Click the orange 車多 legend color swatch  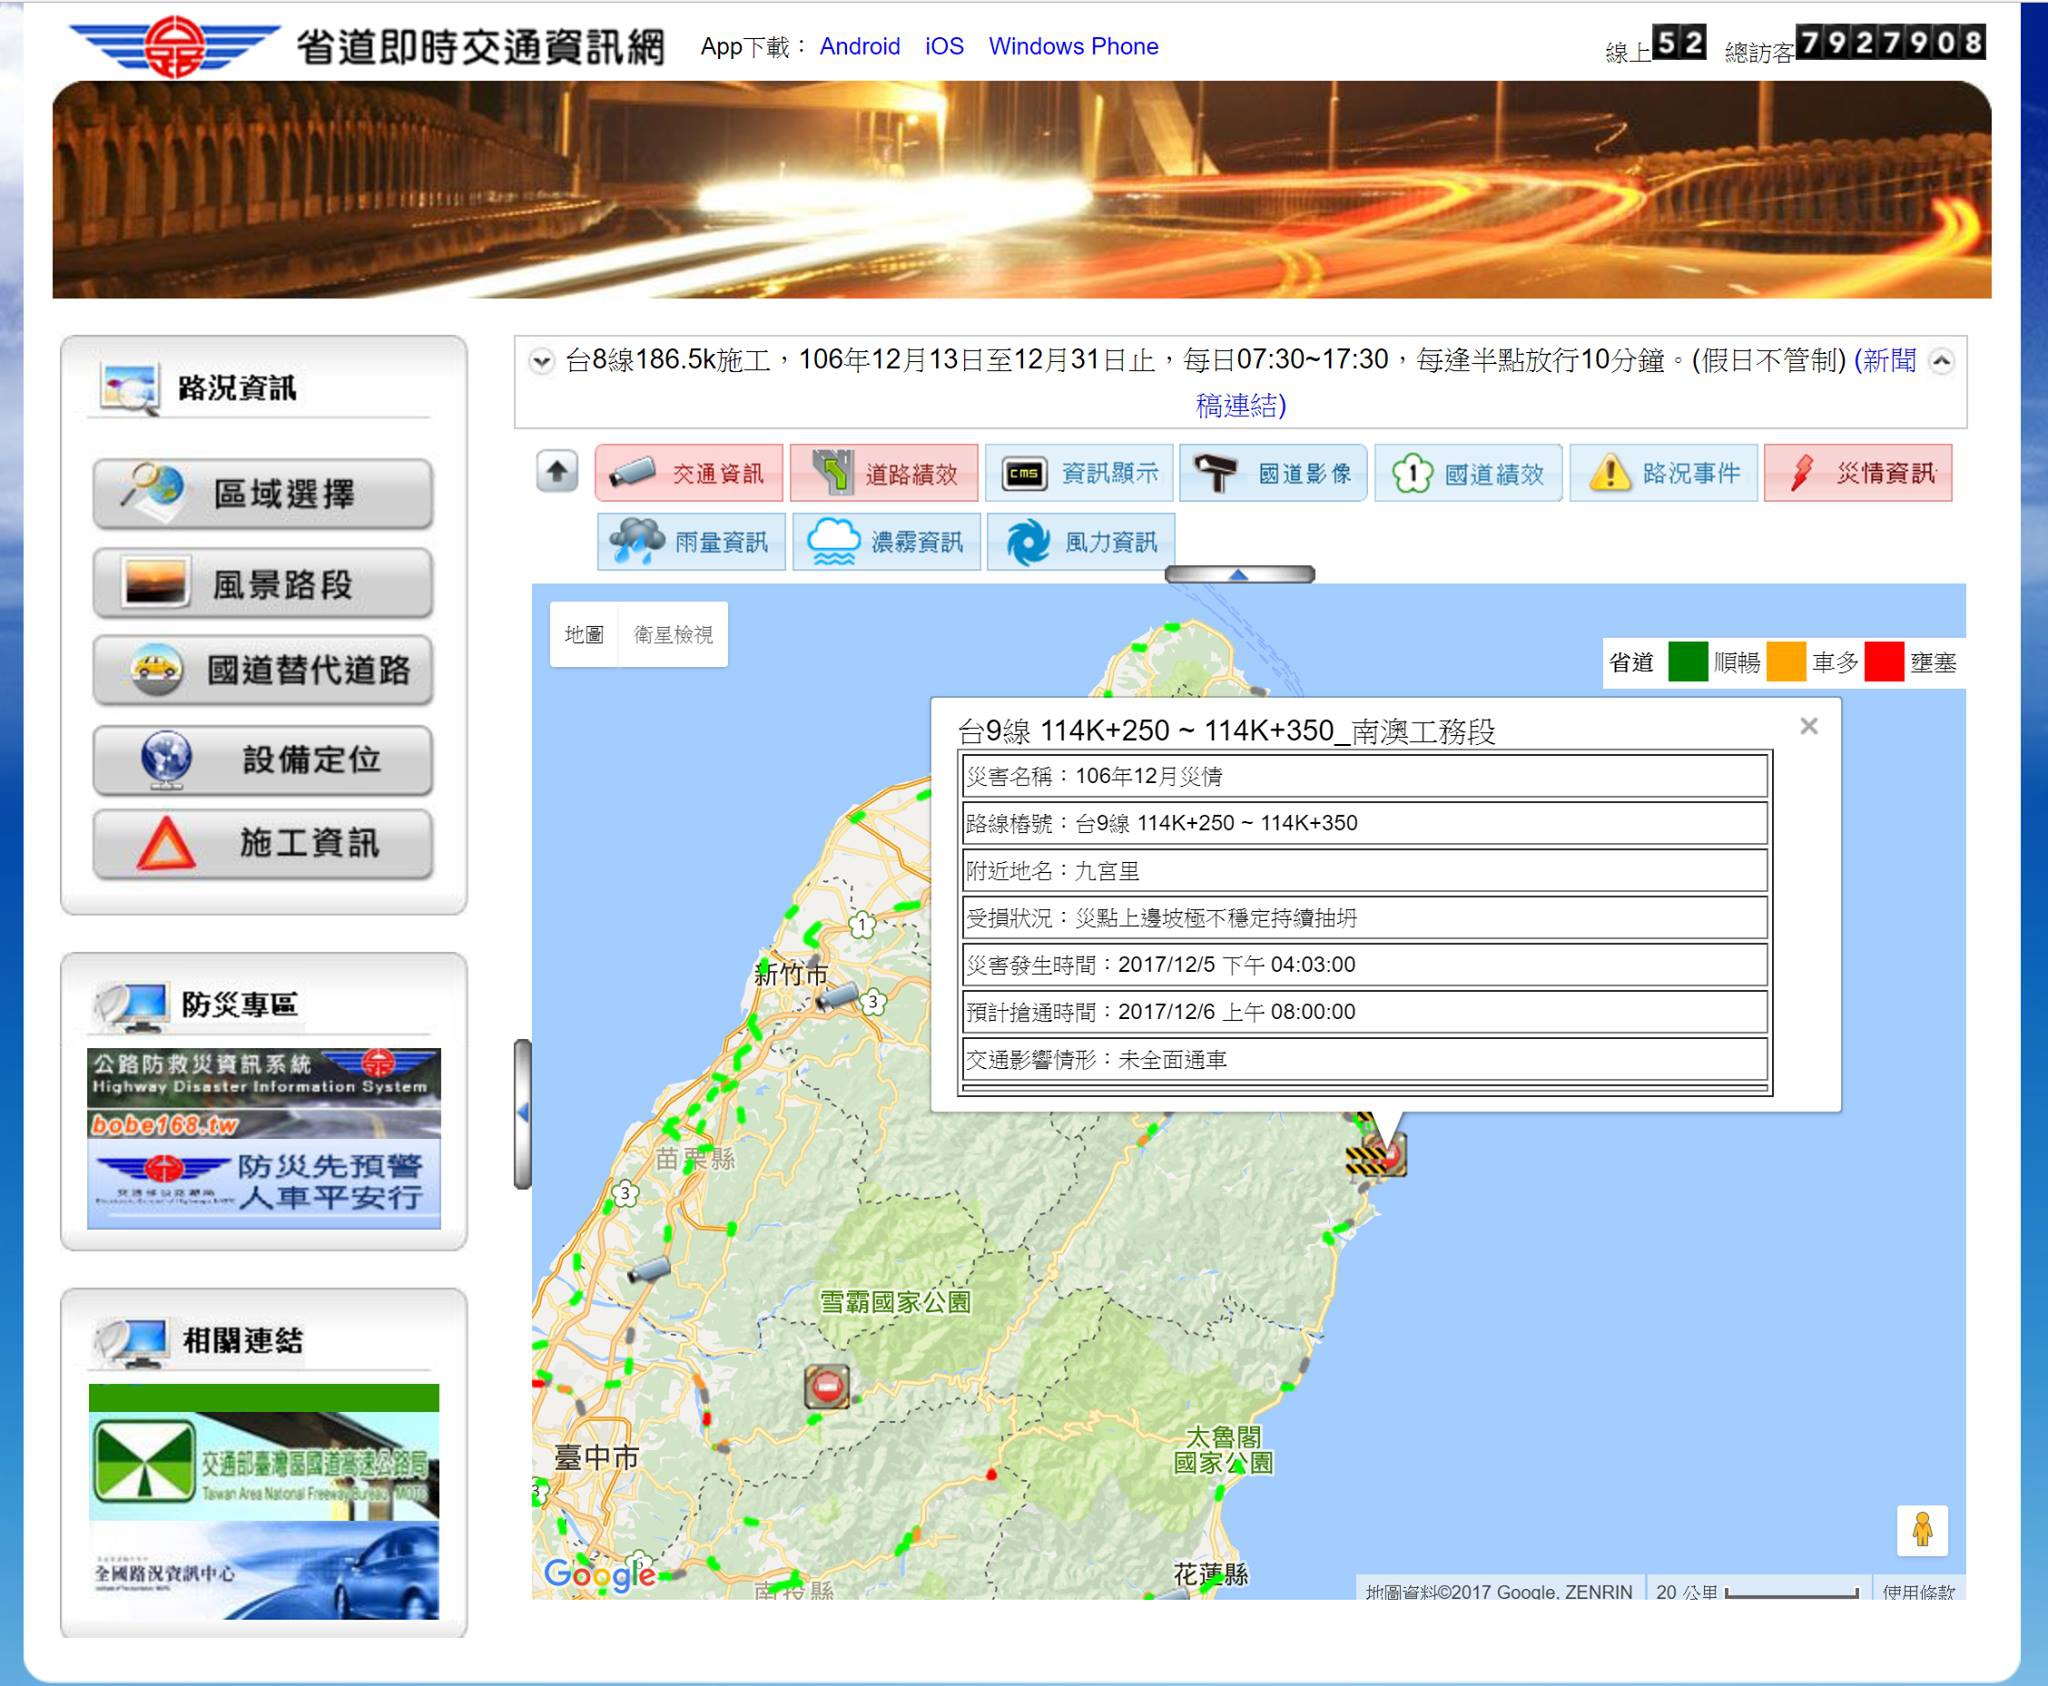coord(1786,662)
